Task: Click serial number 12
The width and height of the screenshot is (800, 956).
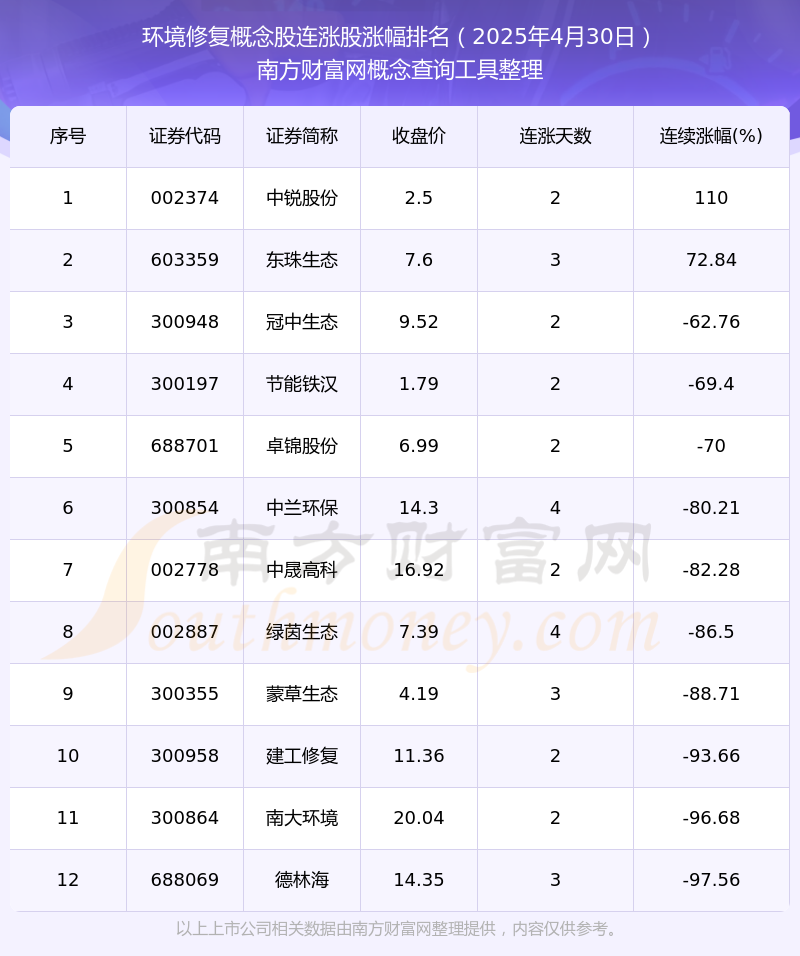Action: point(68,880)
